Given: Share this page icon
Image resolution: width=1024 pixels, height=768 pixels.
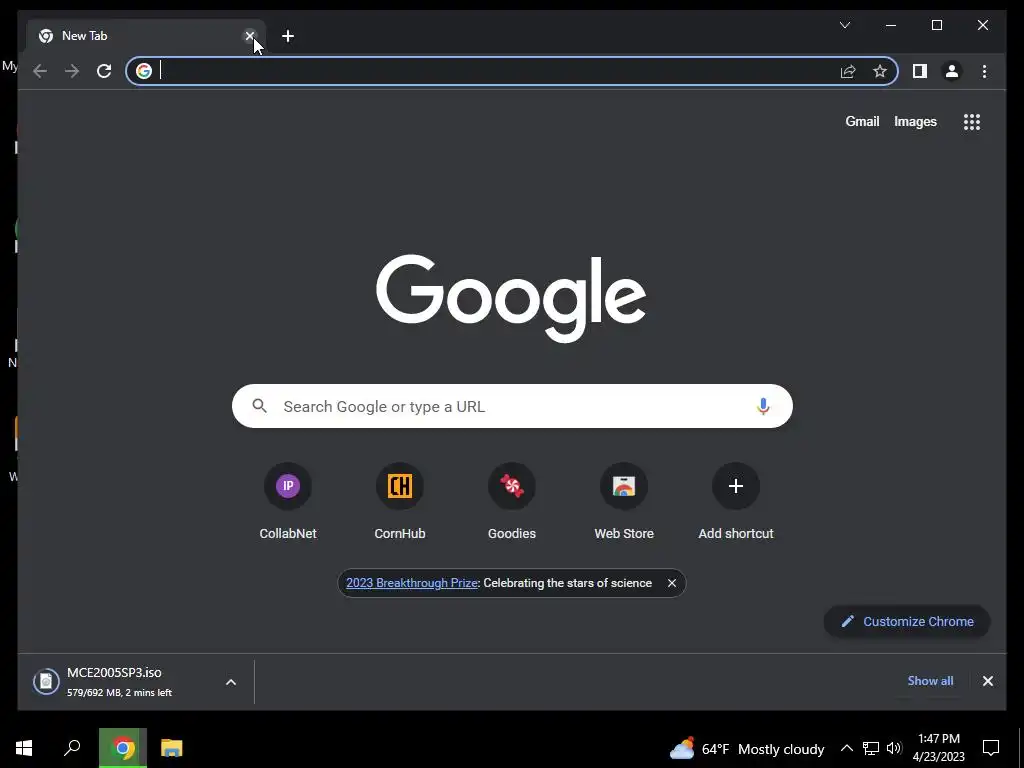Looking at the screenshot, I should [x=848, y=71].
